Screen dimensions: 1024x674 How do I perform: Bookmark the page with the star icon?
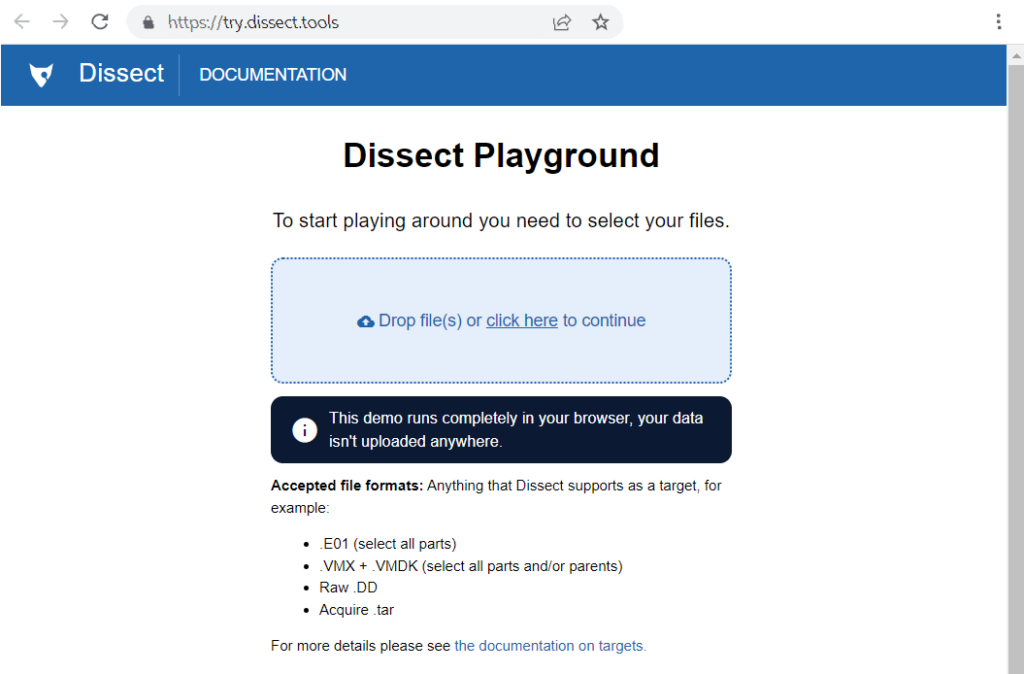tap(601, 21)
